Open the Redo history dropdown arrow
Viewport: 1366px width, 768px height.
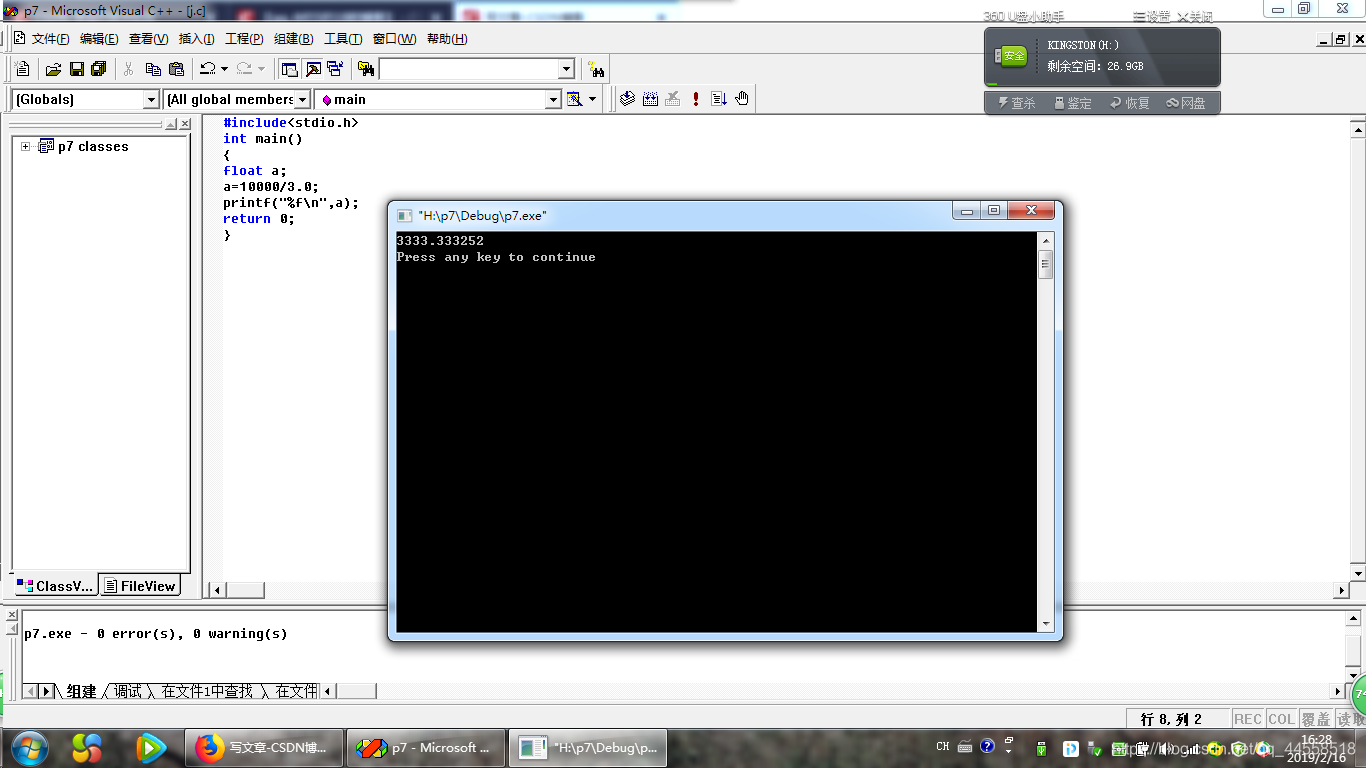tap(261, 69)
